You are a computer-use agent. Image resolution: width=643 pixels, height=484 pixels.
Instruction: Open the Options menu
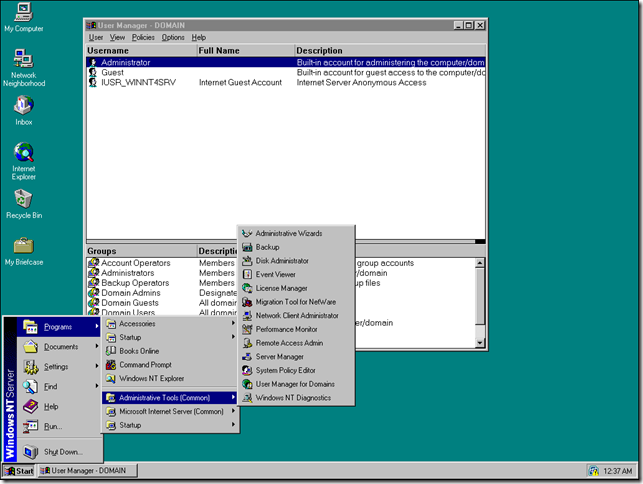pyautogui.click(x=173, y=37)
